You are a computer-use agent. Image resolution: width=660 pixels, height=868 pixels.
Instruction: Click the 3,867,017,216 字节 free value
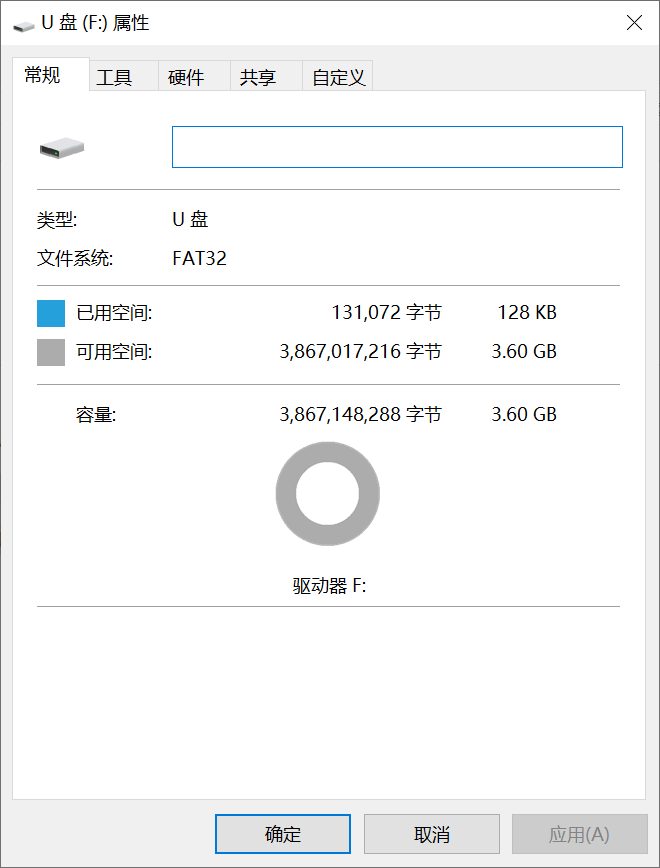pyautogui.click(x=360, y=352)
